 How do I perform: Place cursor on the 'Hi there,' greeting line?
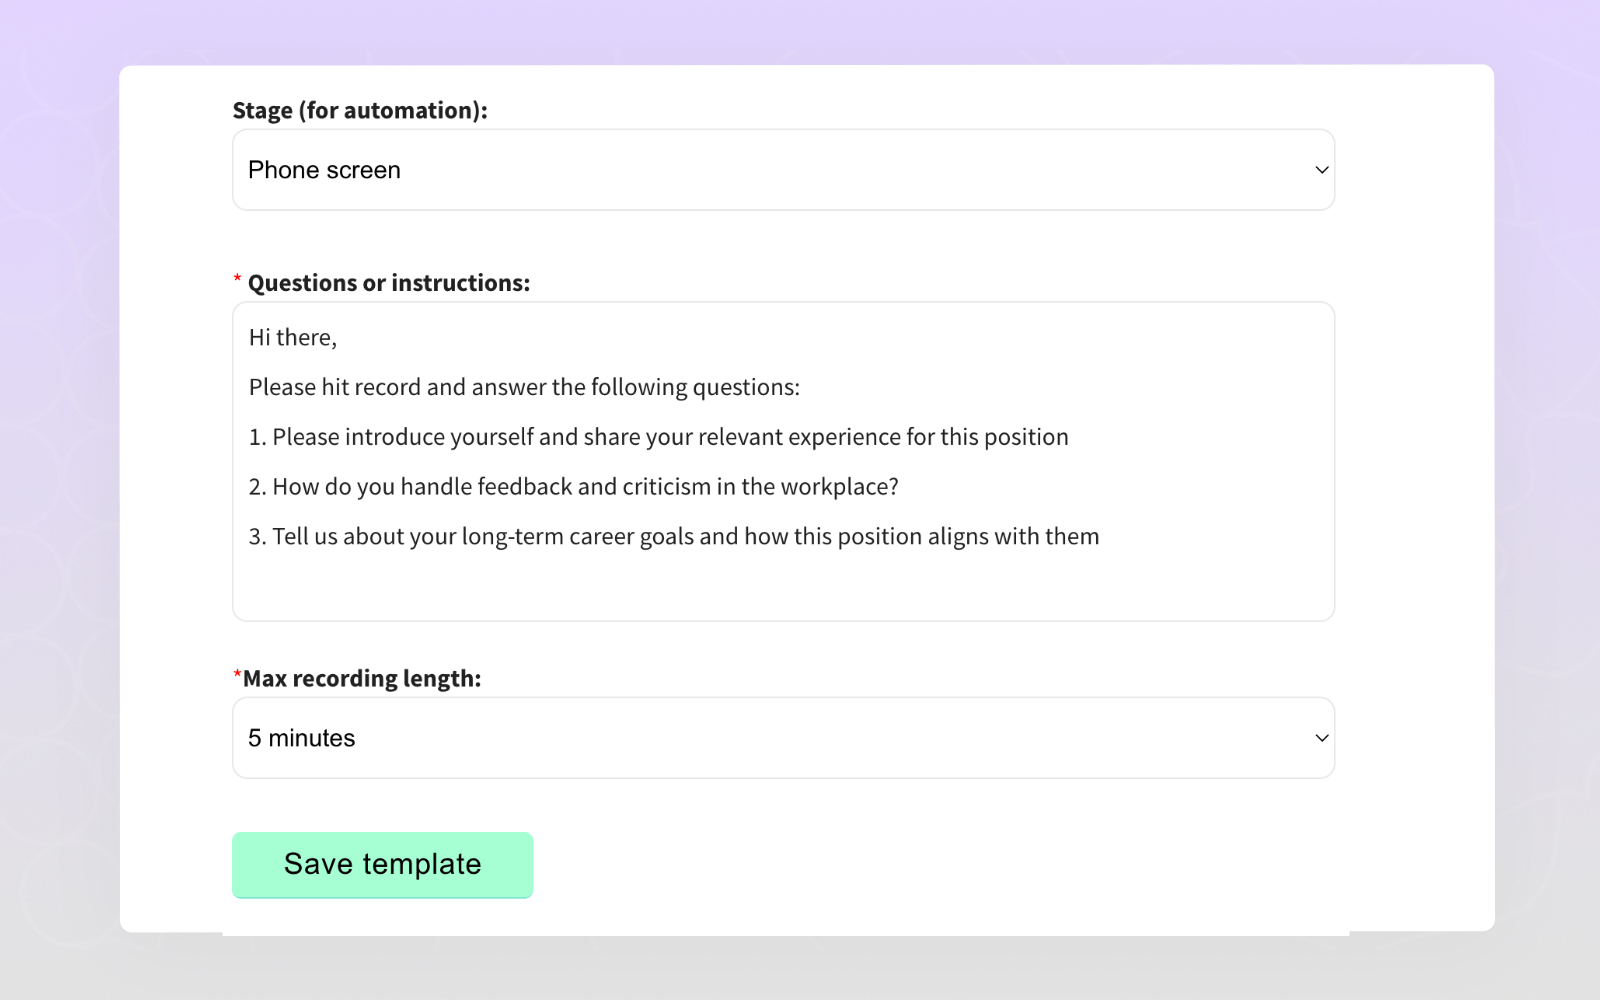coord(292,337)
